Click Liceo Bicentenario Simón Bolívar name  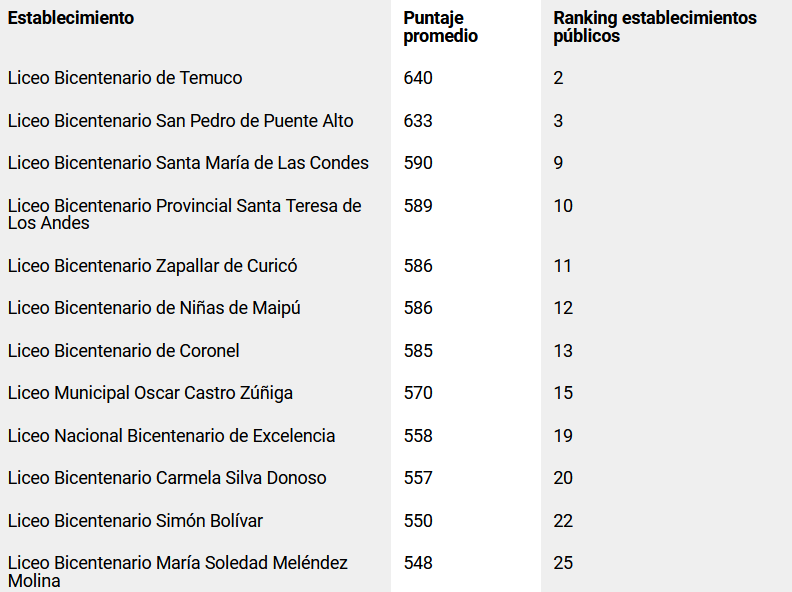point(135,521)
